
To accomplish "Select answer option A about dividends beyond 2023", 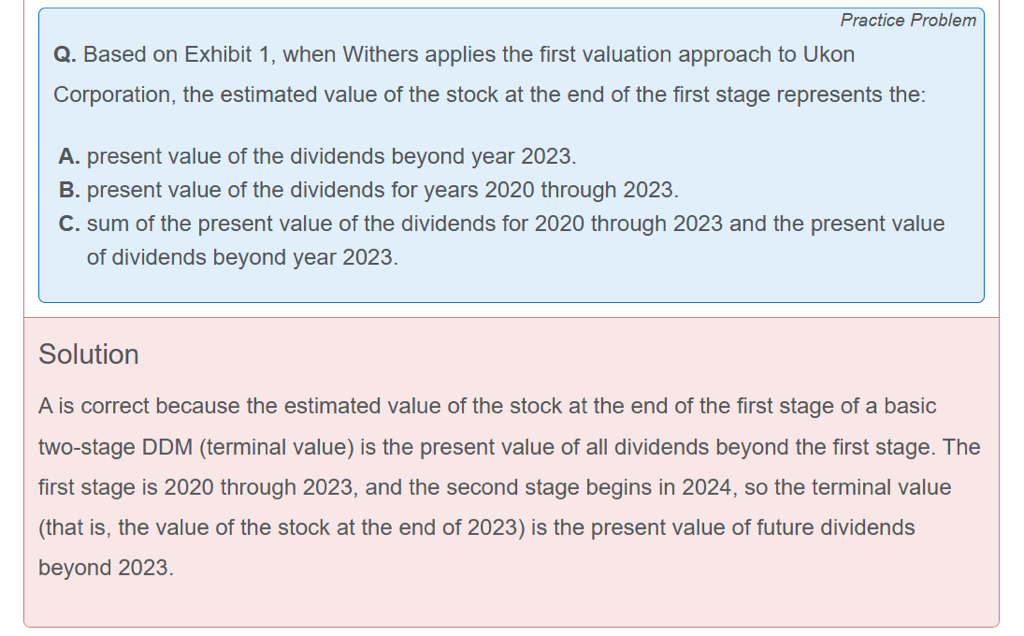I will 330,157.
